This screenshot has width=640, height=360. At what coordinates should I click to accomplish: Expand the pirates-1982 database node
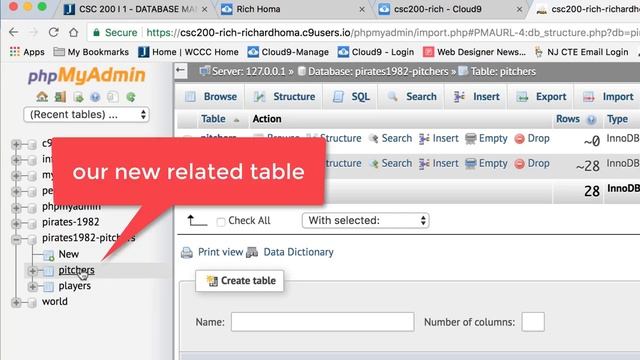tap(16, 223)
